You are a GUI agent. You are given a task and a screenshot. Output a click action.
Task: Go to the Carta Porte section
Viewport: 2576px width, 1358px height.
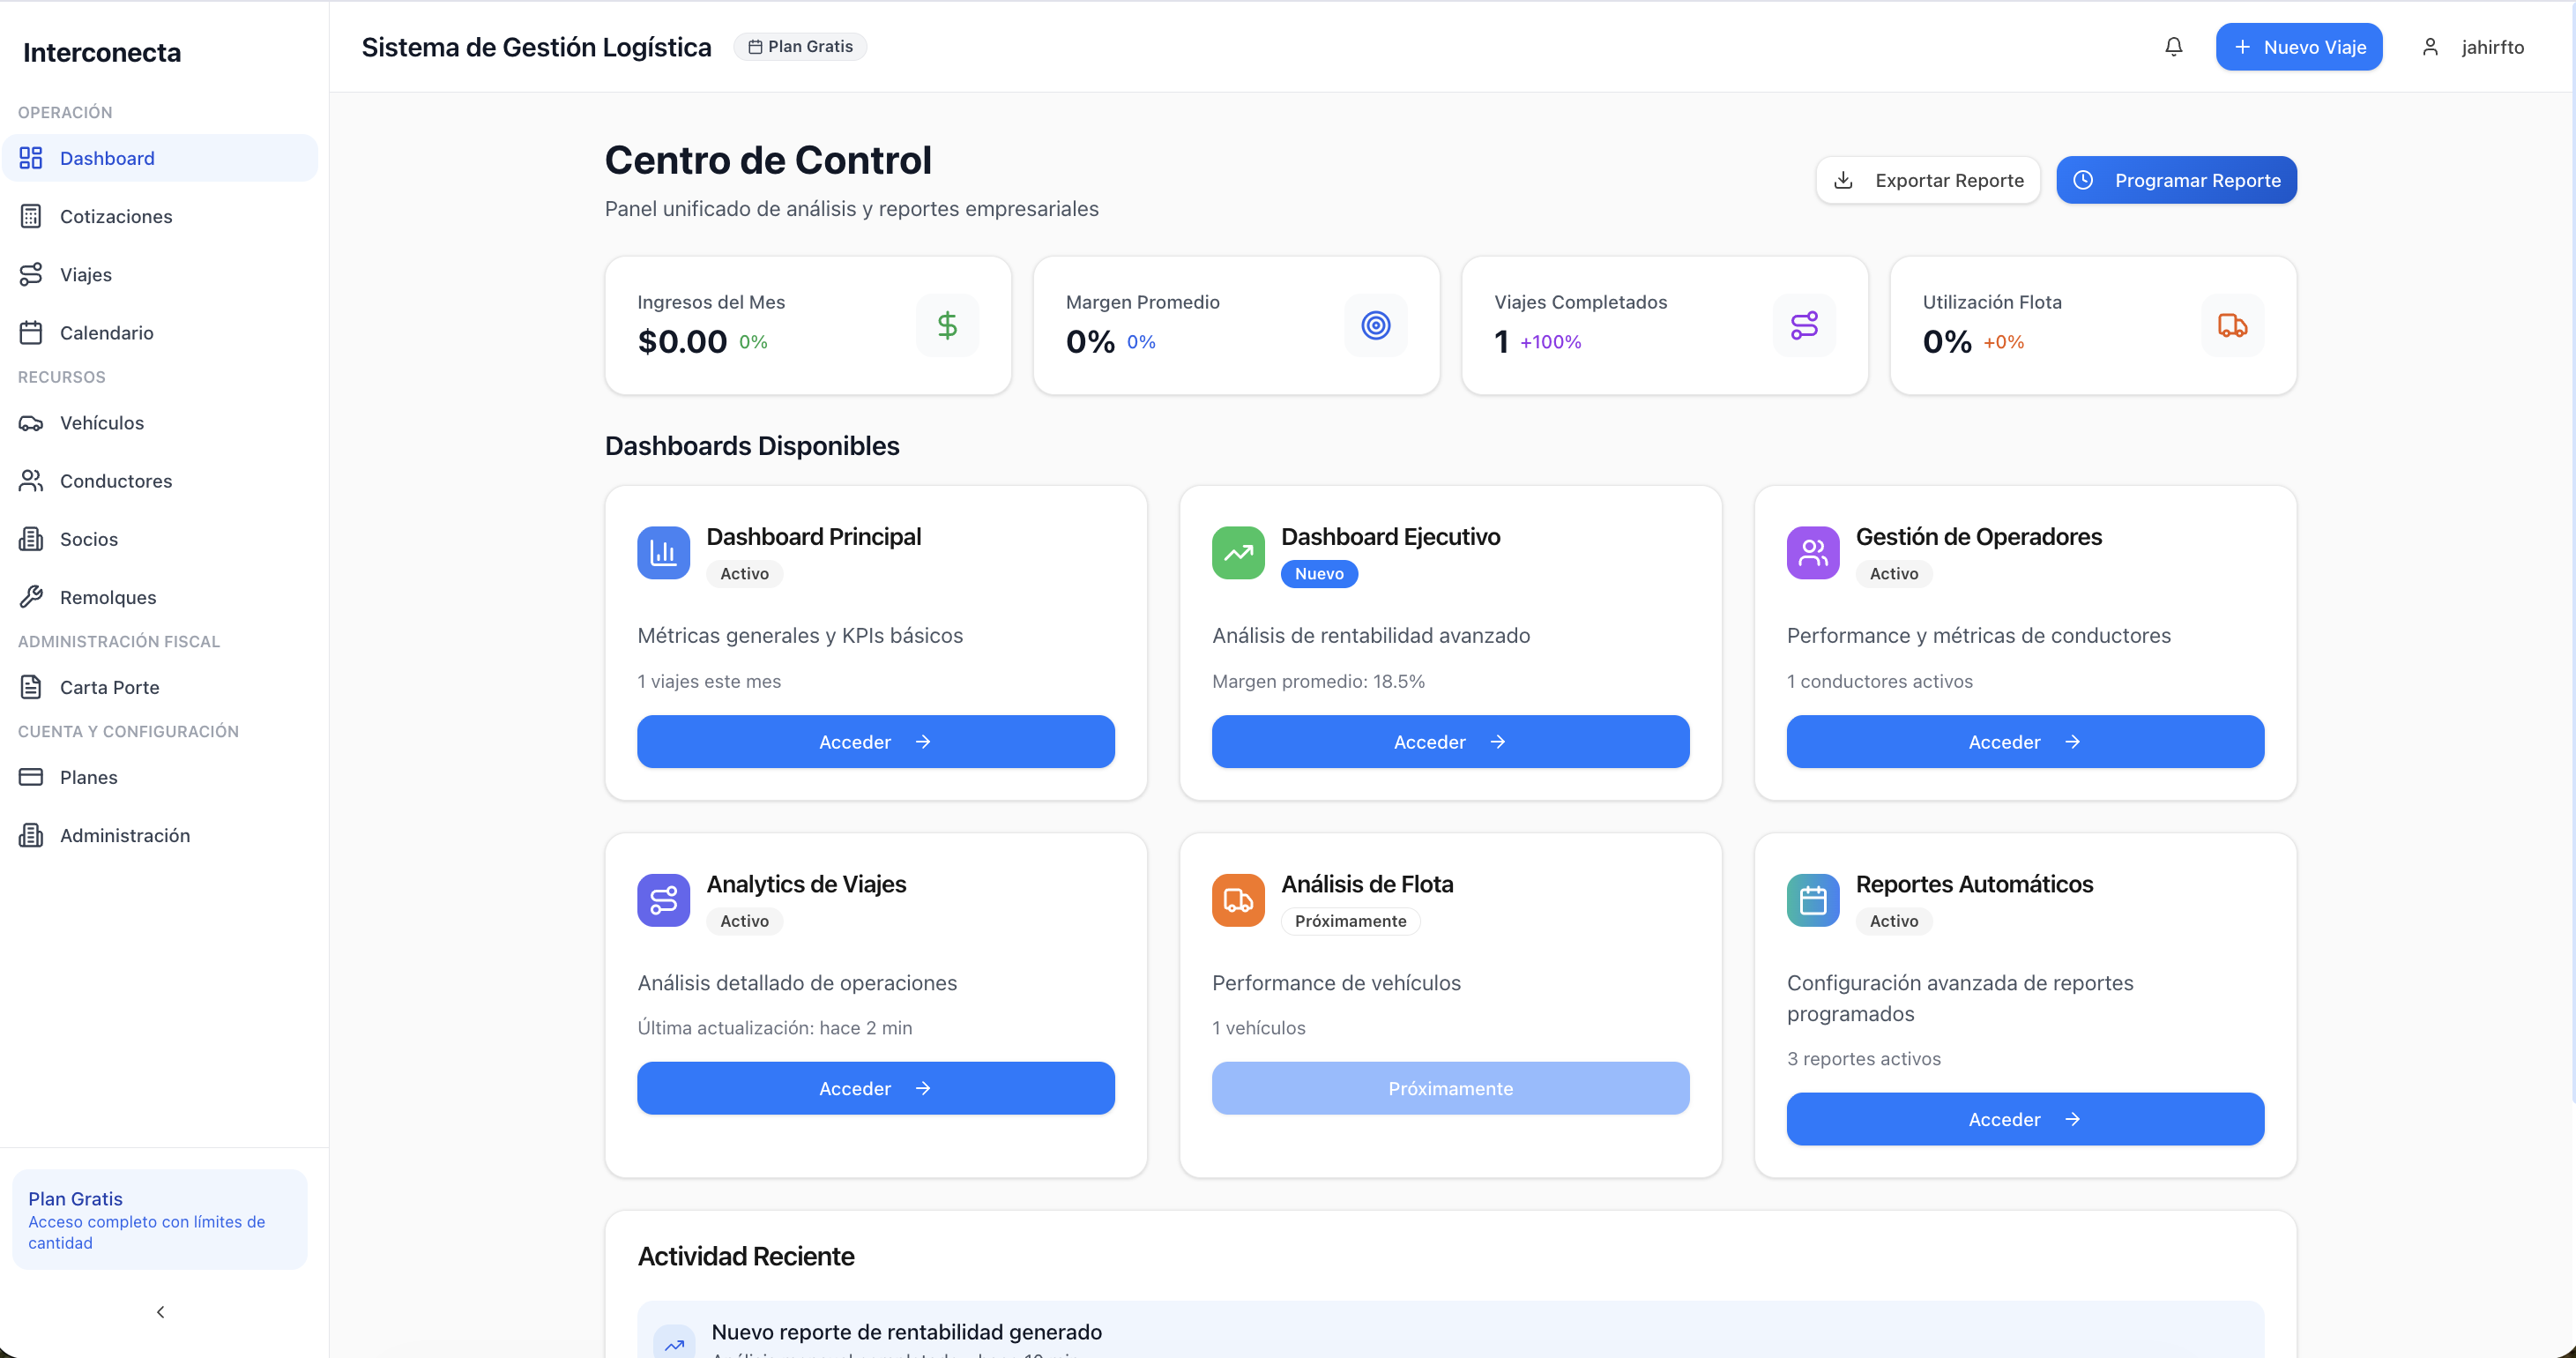109,687
